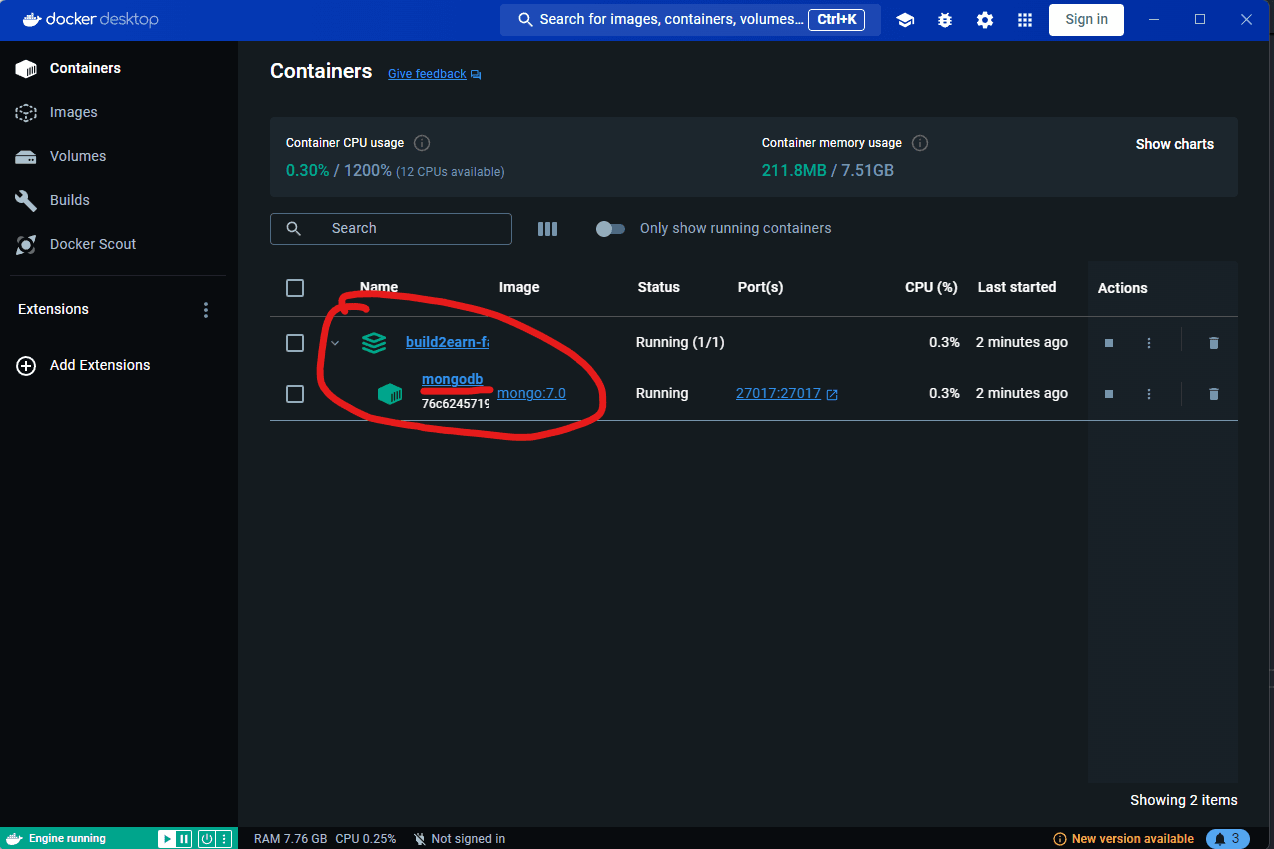The width and height of the screenshot is (1274, 849).
Task: Open Docker Scout from the sidebar
Action: 91,244
